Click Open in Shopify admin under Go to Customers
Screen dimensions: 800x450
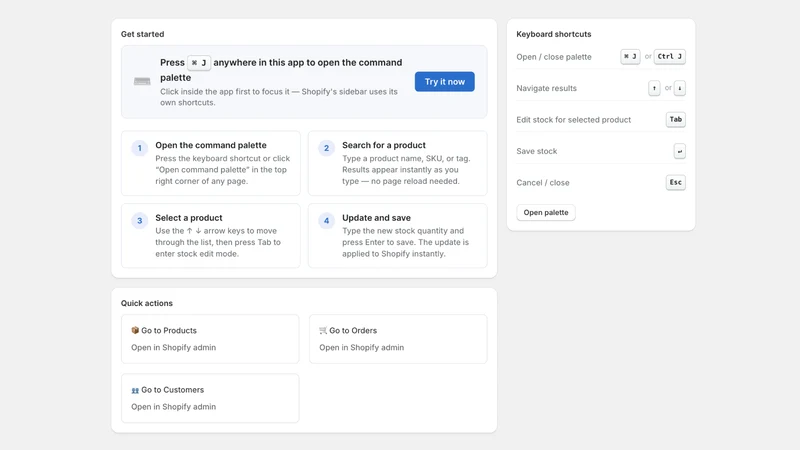[173, 407]
